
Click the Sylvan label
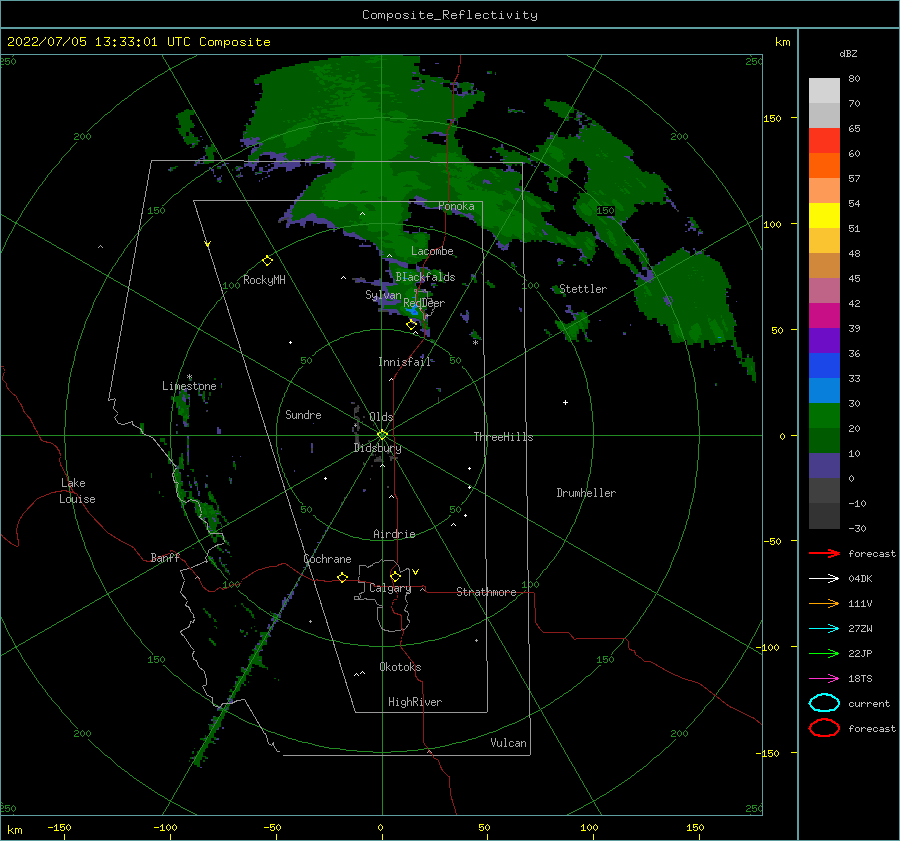[x=383, y=295]
